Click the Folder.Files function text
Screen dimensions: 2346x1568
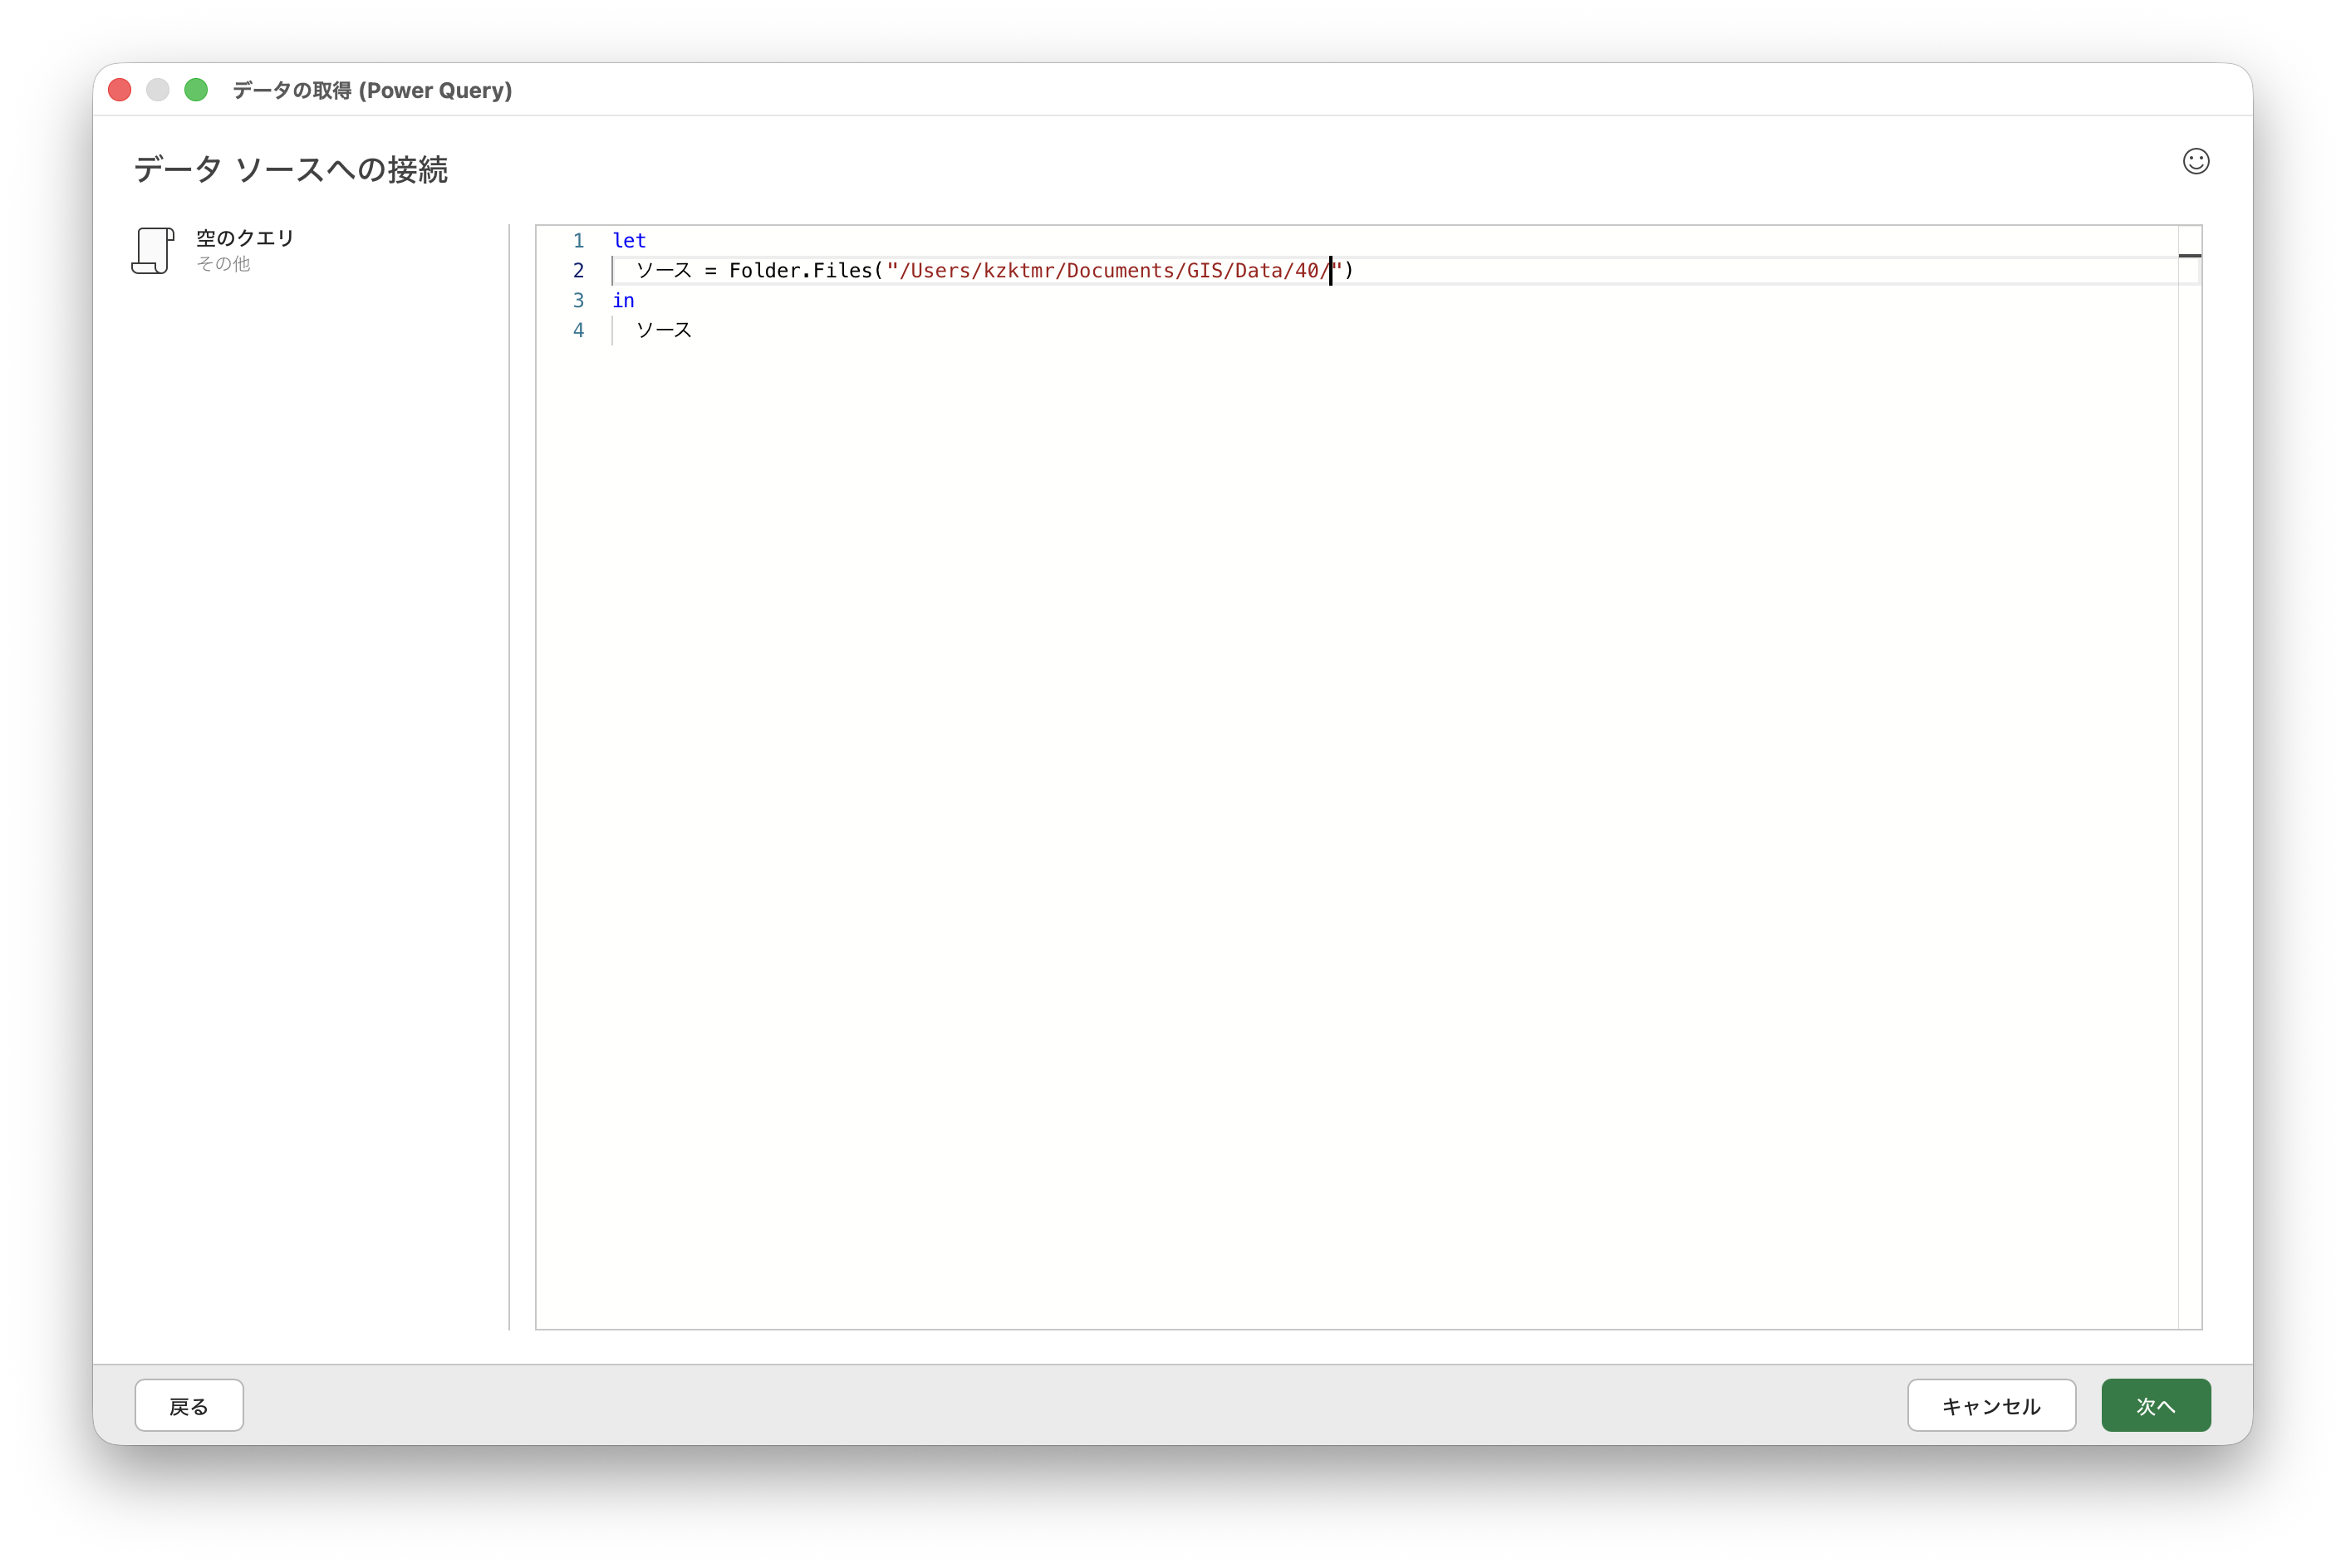tap(800, 271)
